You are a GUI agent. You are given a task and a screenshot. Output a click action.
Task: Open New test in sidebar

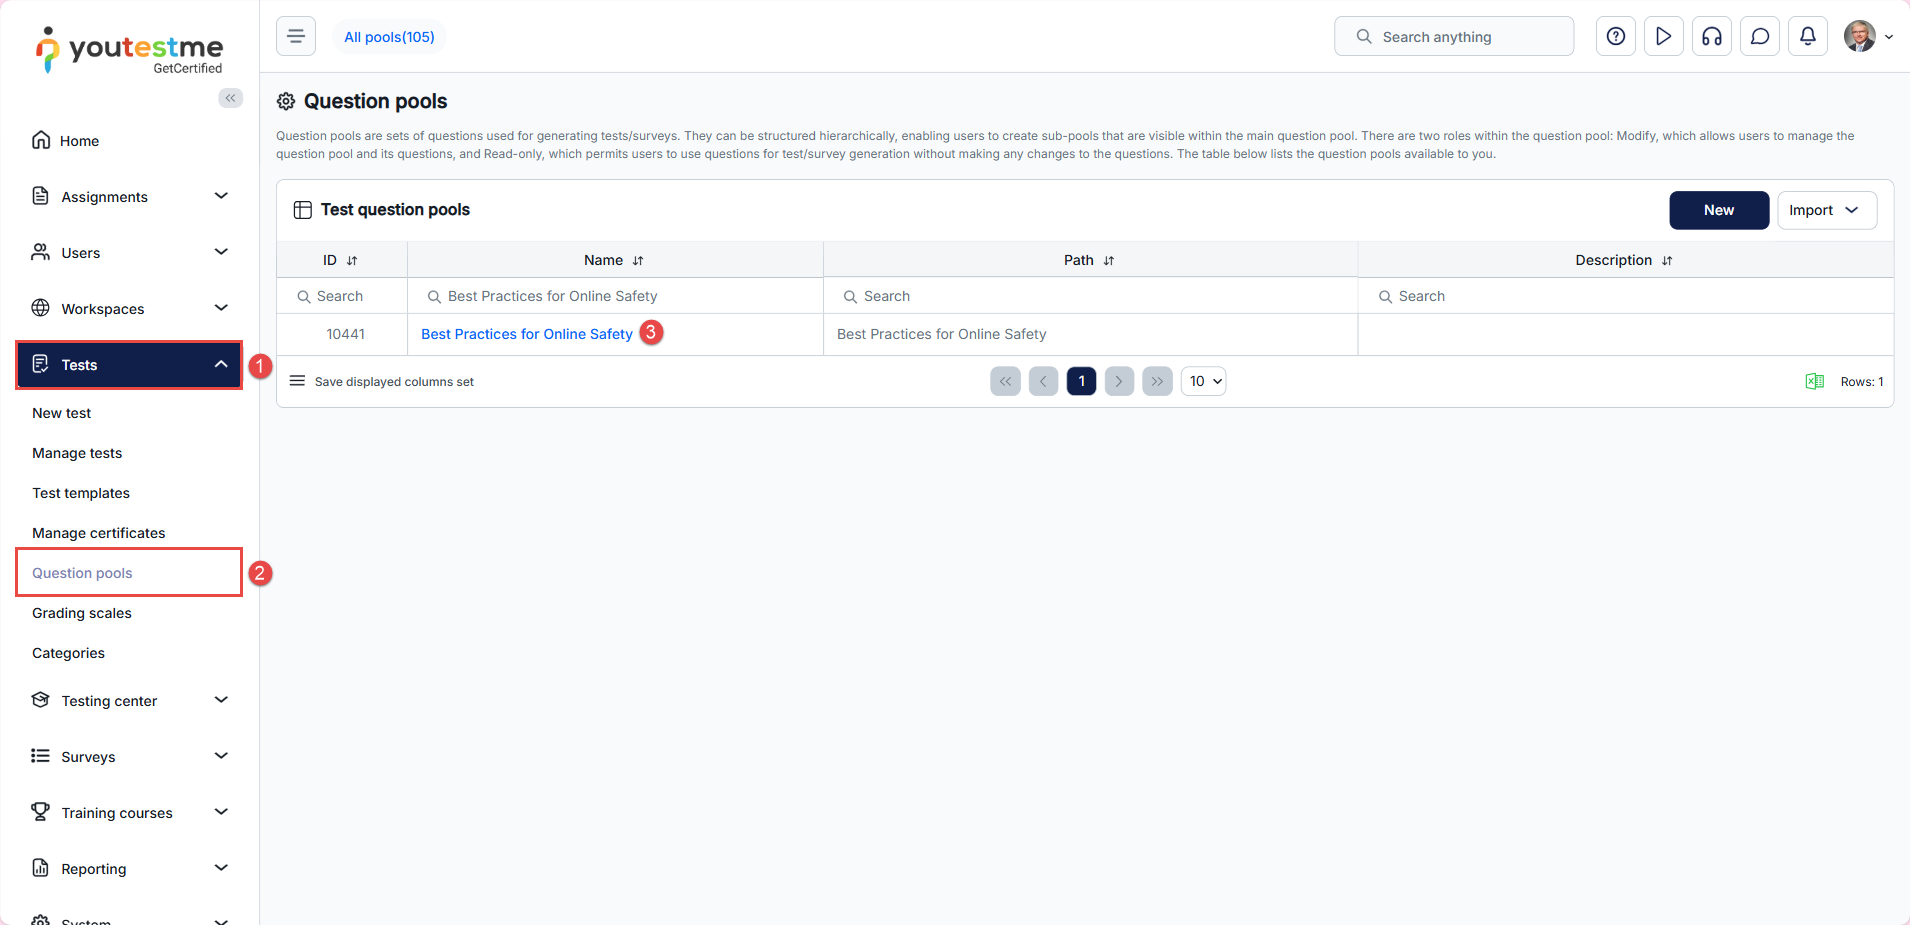pyautogui.click(x=62, y=413)
